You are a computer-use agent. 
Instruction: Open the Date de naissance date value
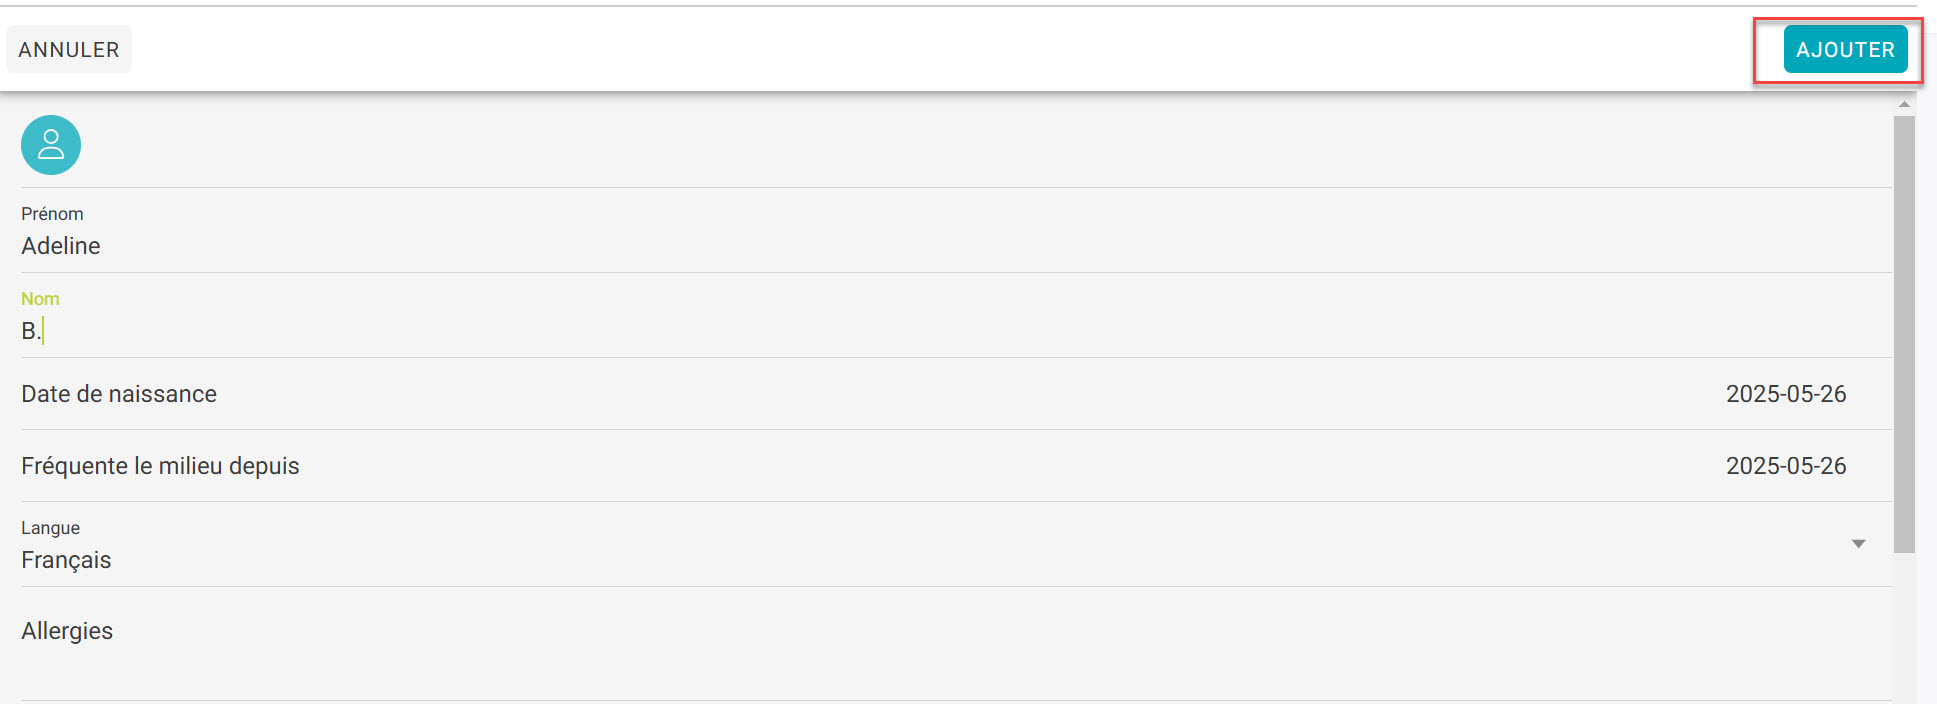point(1786,394)
